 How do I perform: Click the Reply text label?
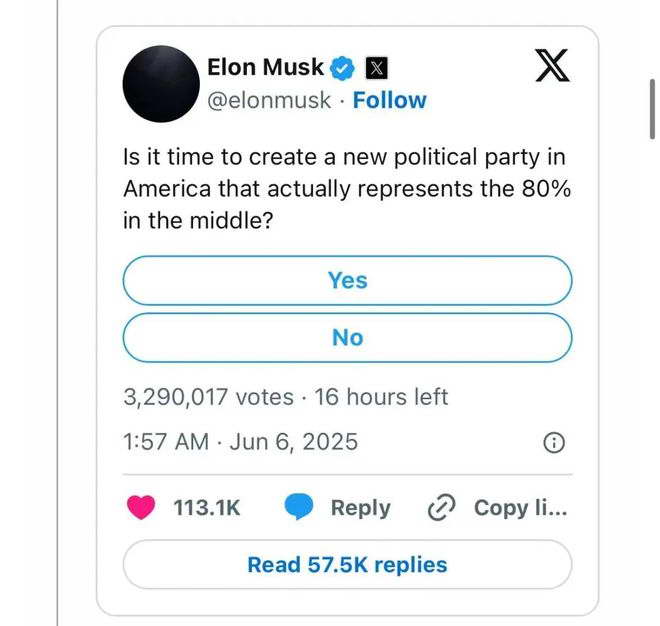(x=360, y=508)
